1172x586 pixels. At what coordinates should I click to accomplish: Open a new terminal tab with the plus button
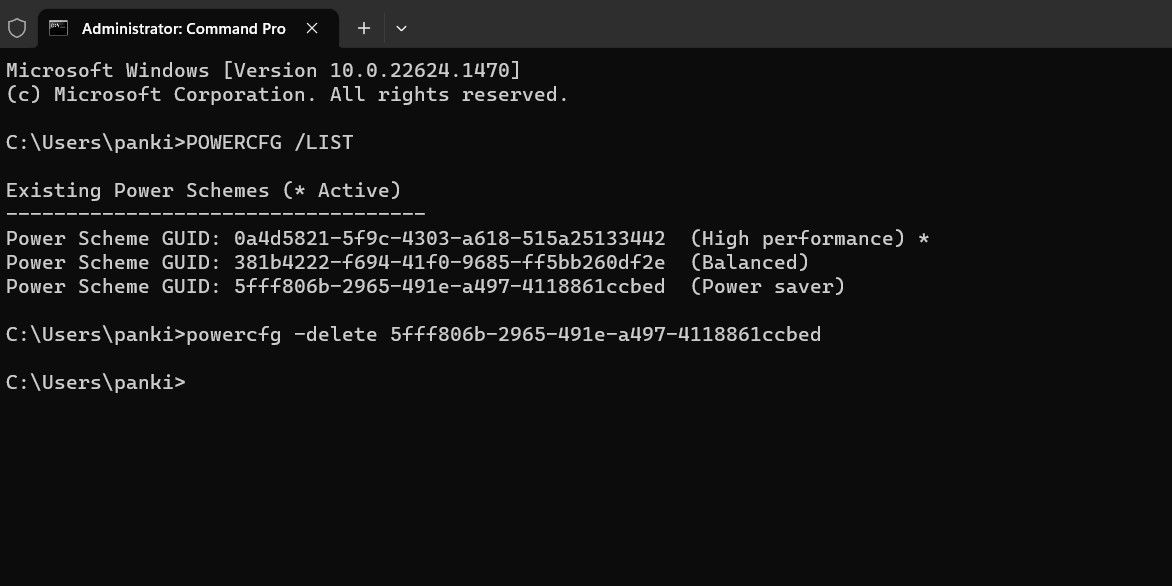pyautogui.click(x=364, y=28)
